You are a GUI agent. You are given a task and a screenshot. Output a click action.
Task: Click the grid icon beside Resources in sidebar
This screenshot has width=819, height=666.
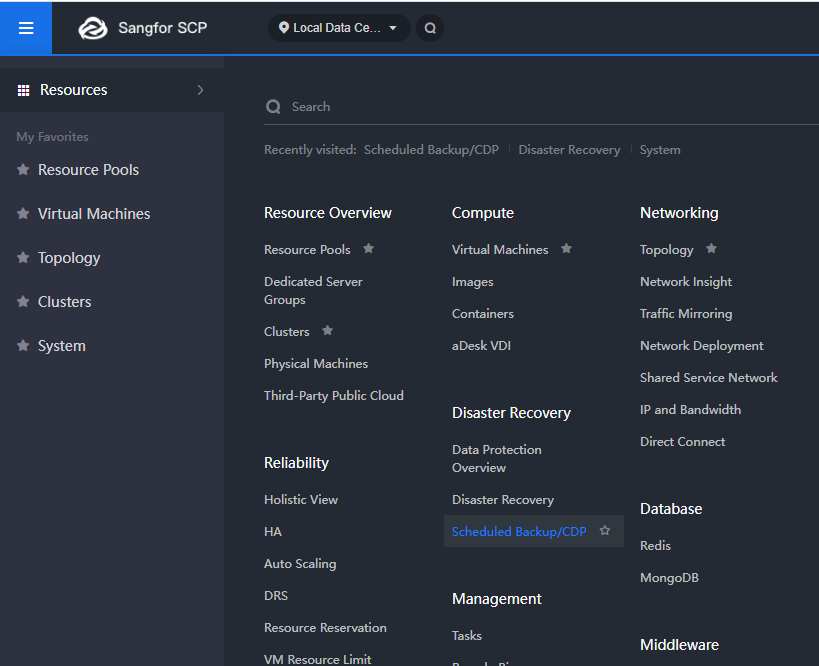pyautogui.click(x=23, y=89)
